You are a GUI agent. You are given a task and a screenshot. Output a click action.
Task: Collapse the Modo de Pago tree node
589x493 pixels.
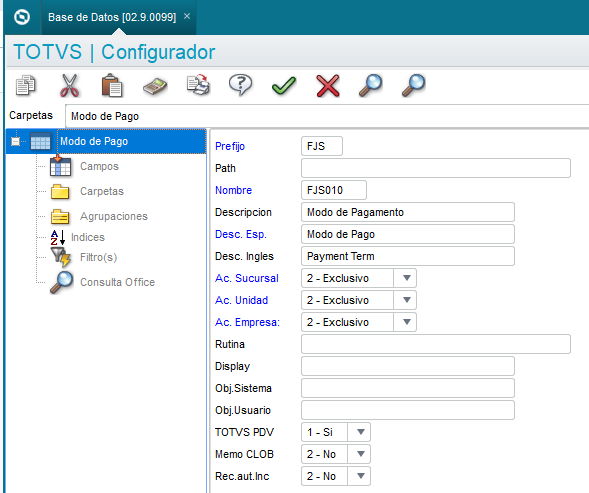point(15,142)
